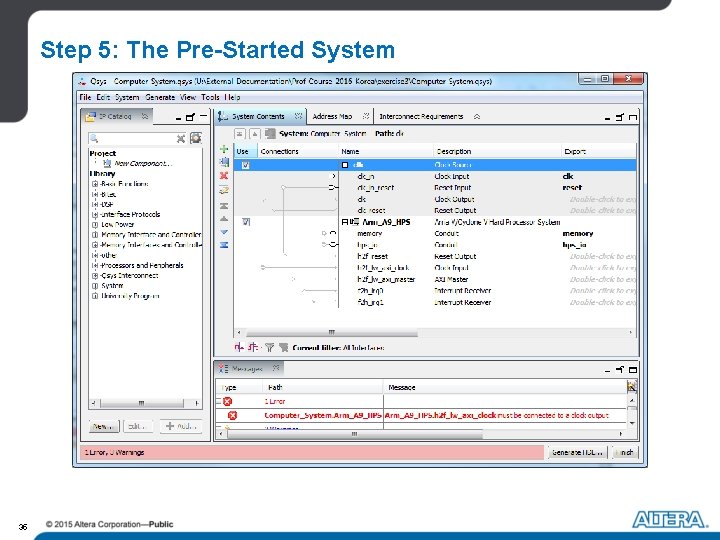Open the Help menu
Image resolution: width=720 pixels, height=540 pixels.
(x=232, y=97)
